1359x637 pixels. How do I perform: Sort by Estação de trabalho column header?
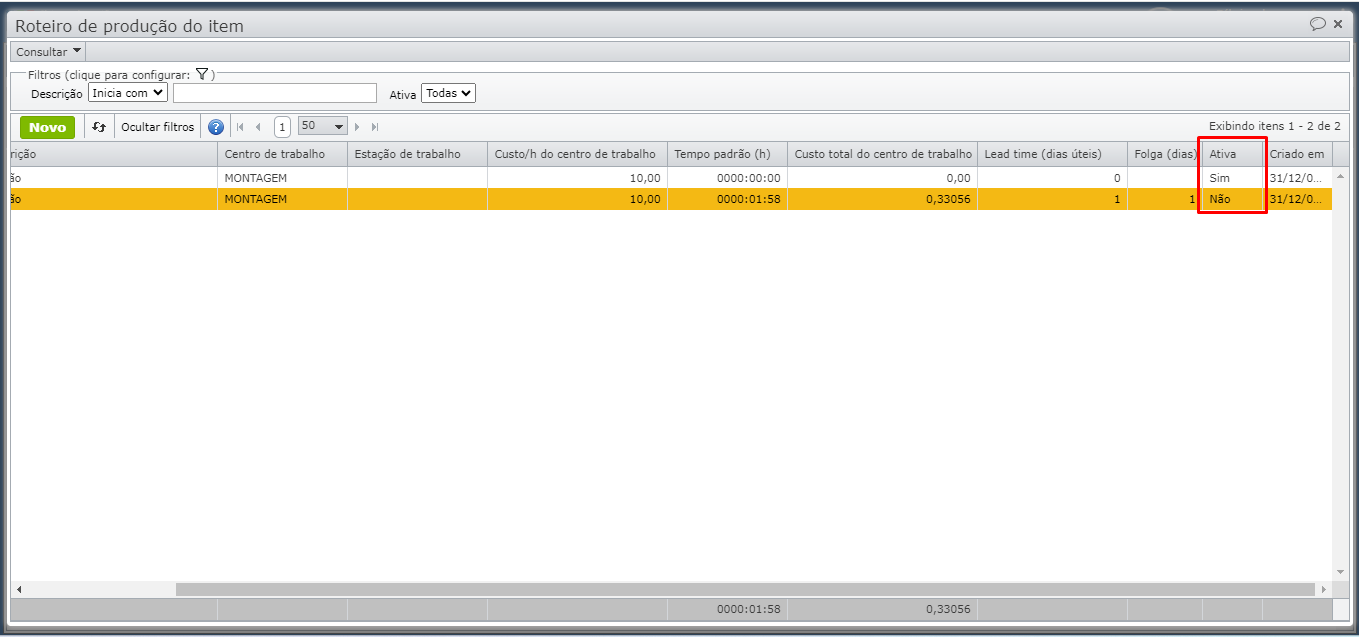[417, 154]
